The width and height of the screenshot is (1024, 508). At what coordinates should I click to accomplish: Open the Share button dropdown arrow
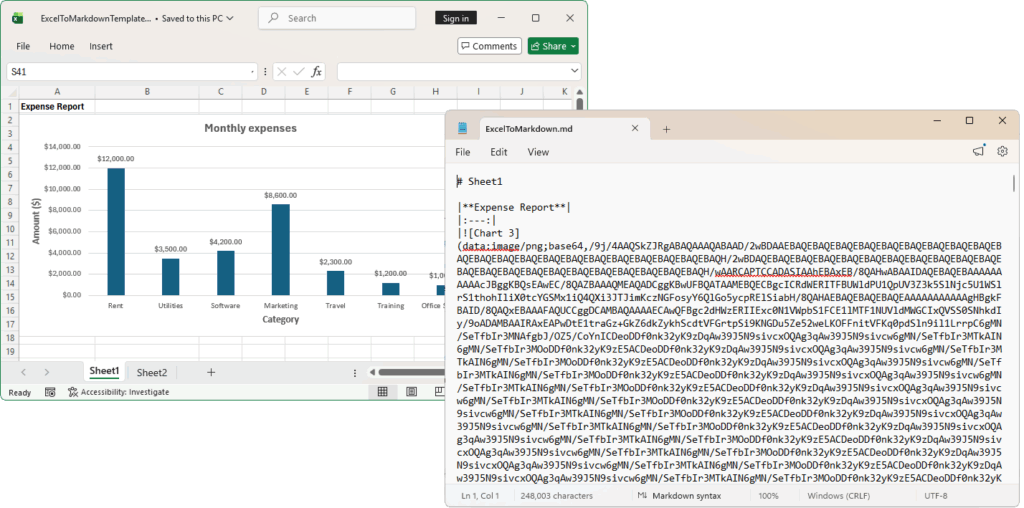(x=573, y=46)
